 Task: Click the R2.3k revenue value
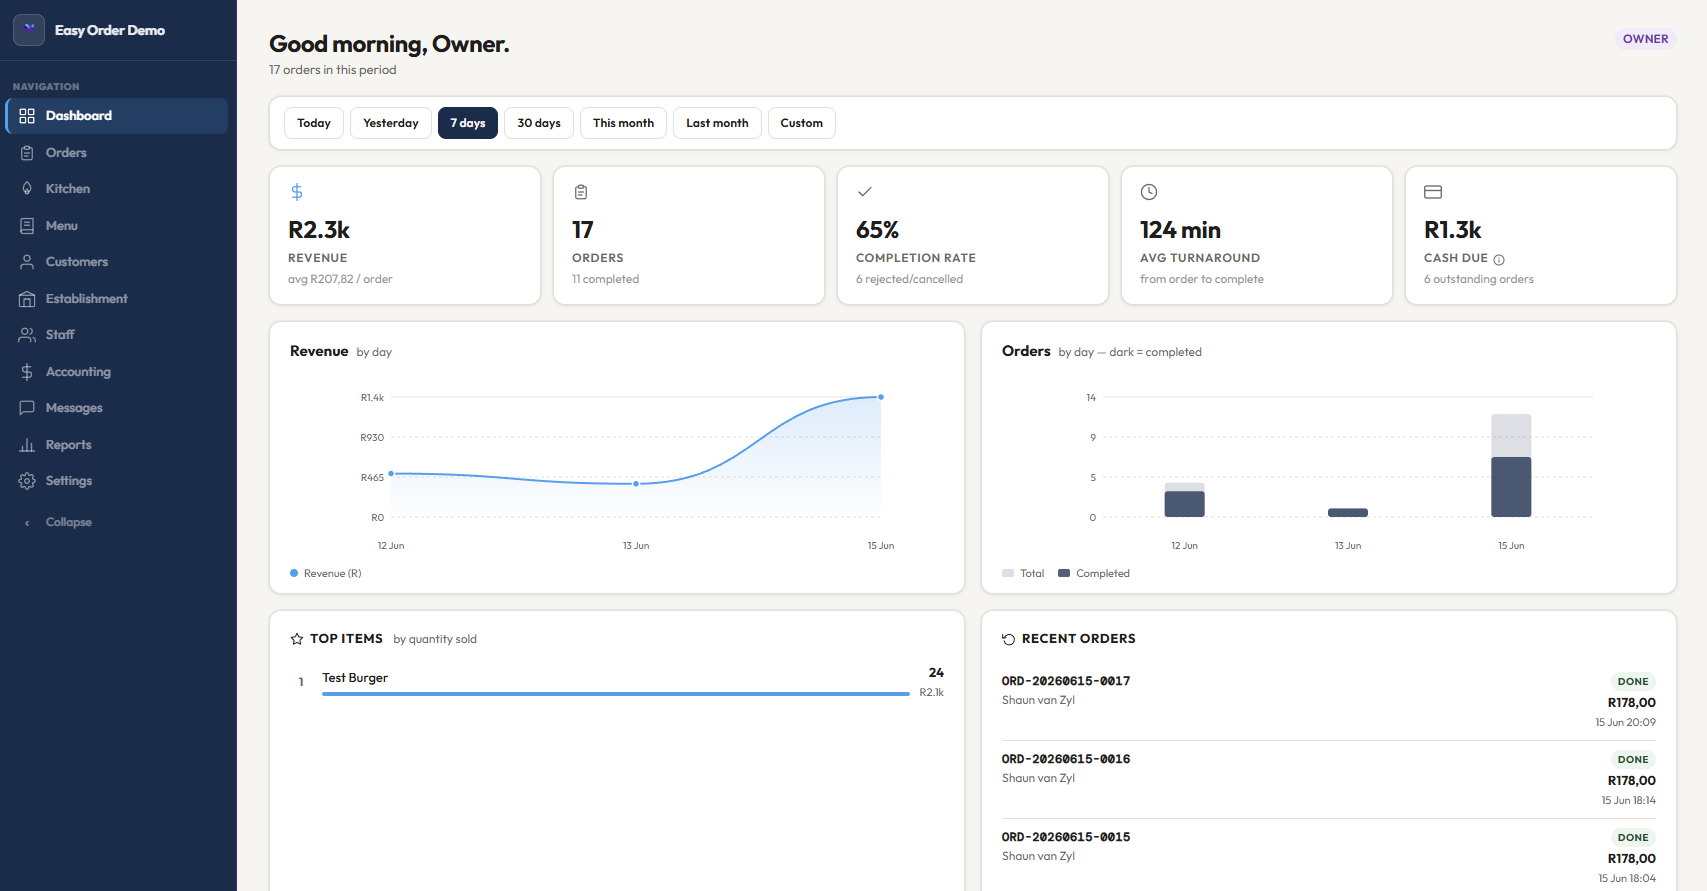point(319,230)
